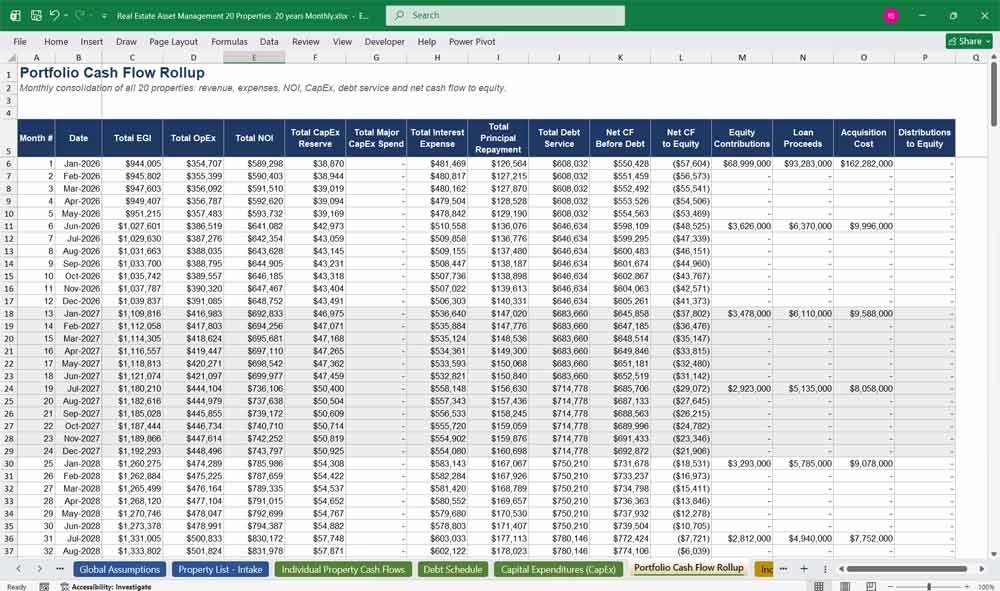Open the Data ribbon tab
The width and height of the screenshot is (1000, 591).
click(269, 41)
